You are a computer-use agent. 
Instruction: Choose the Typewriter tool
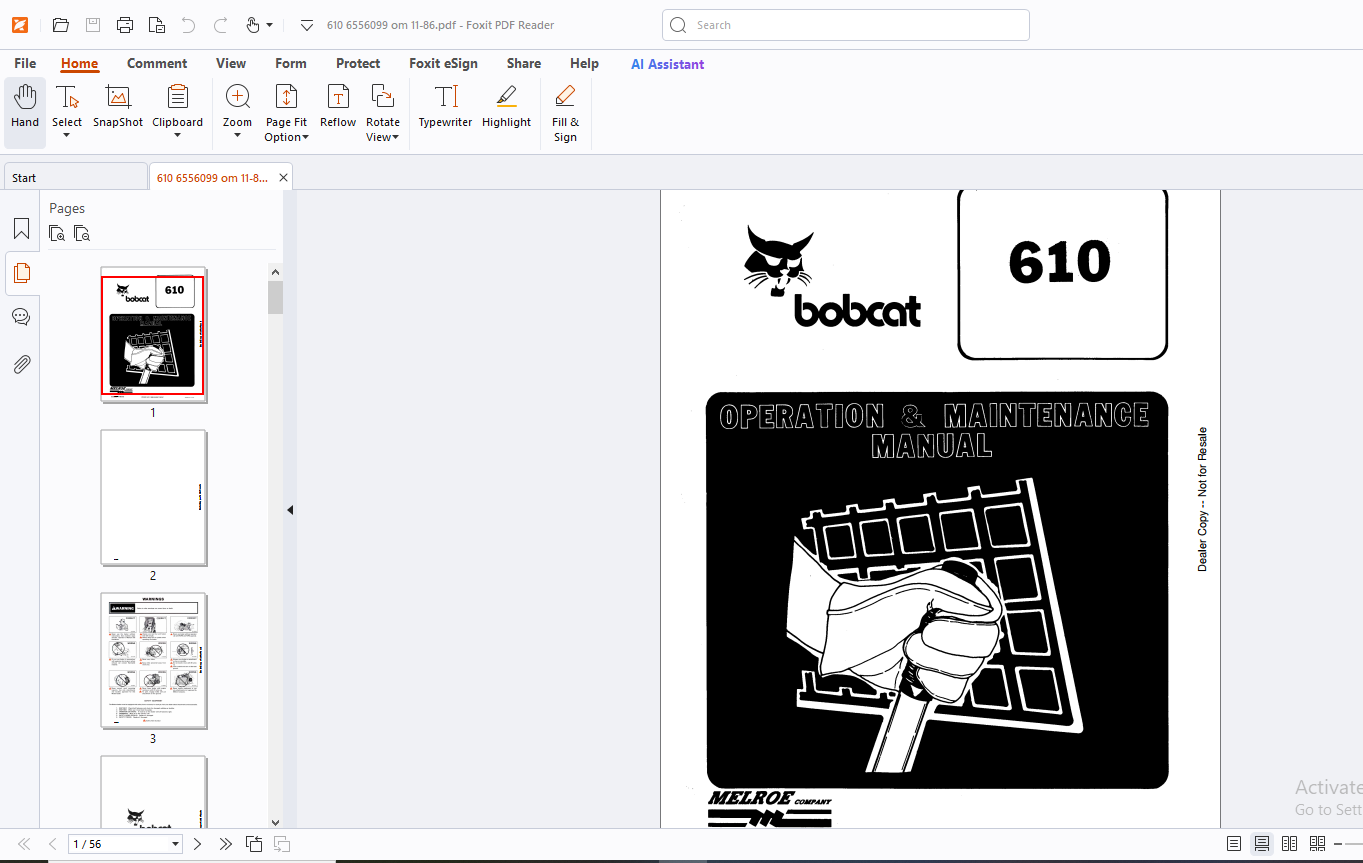click(x=445, y=106)
